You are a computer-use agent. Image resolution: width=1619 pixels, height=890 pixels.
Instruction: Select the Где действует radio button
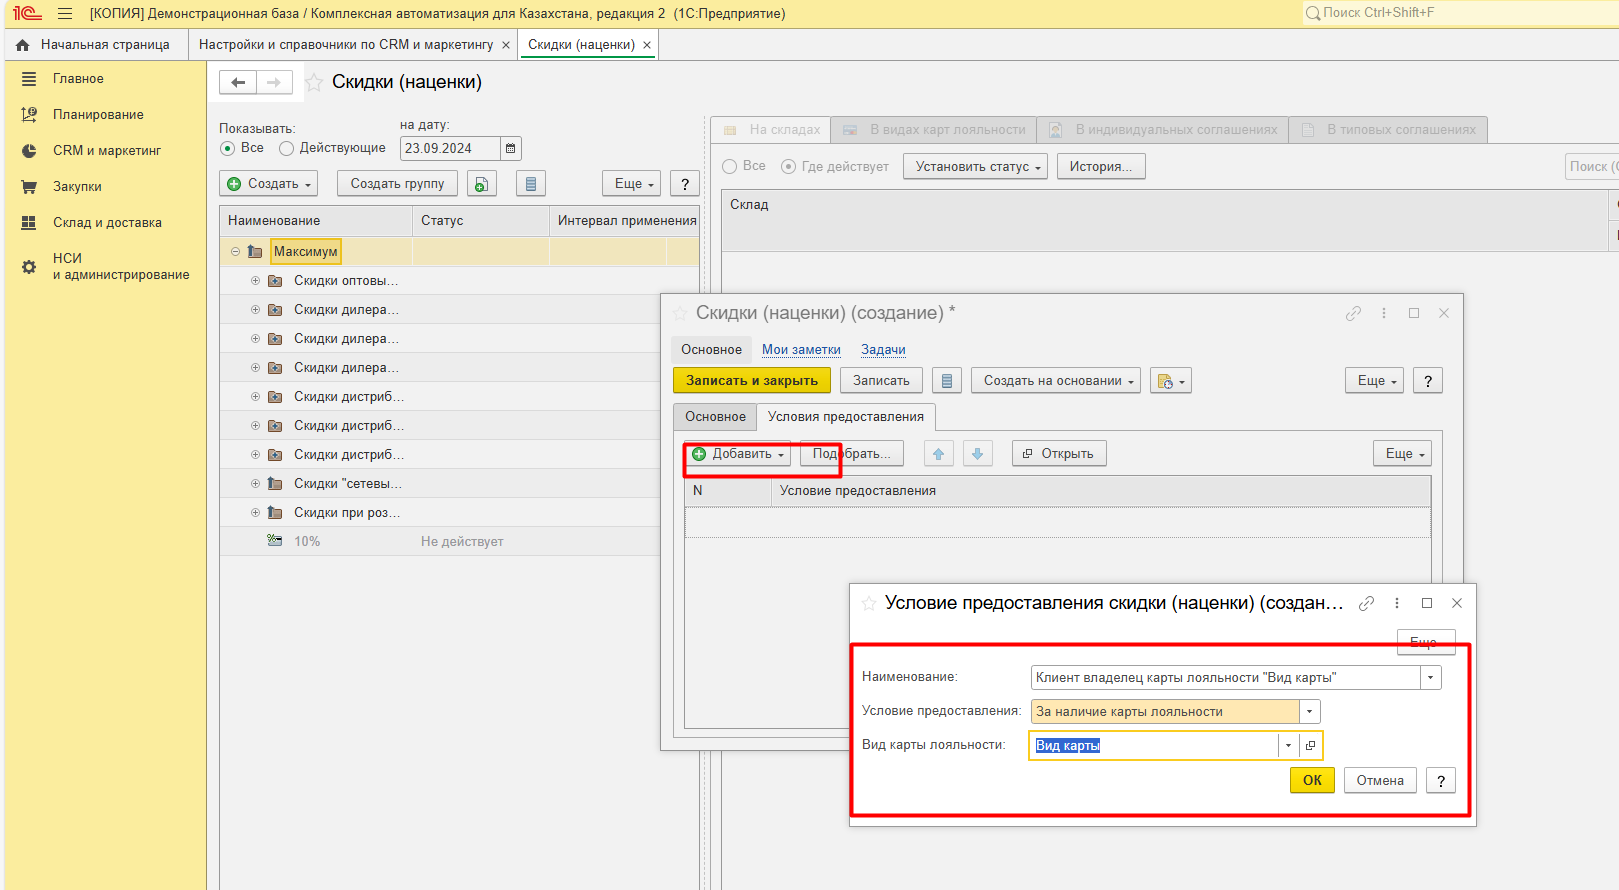[789, 167]
